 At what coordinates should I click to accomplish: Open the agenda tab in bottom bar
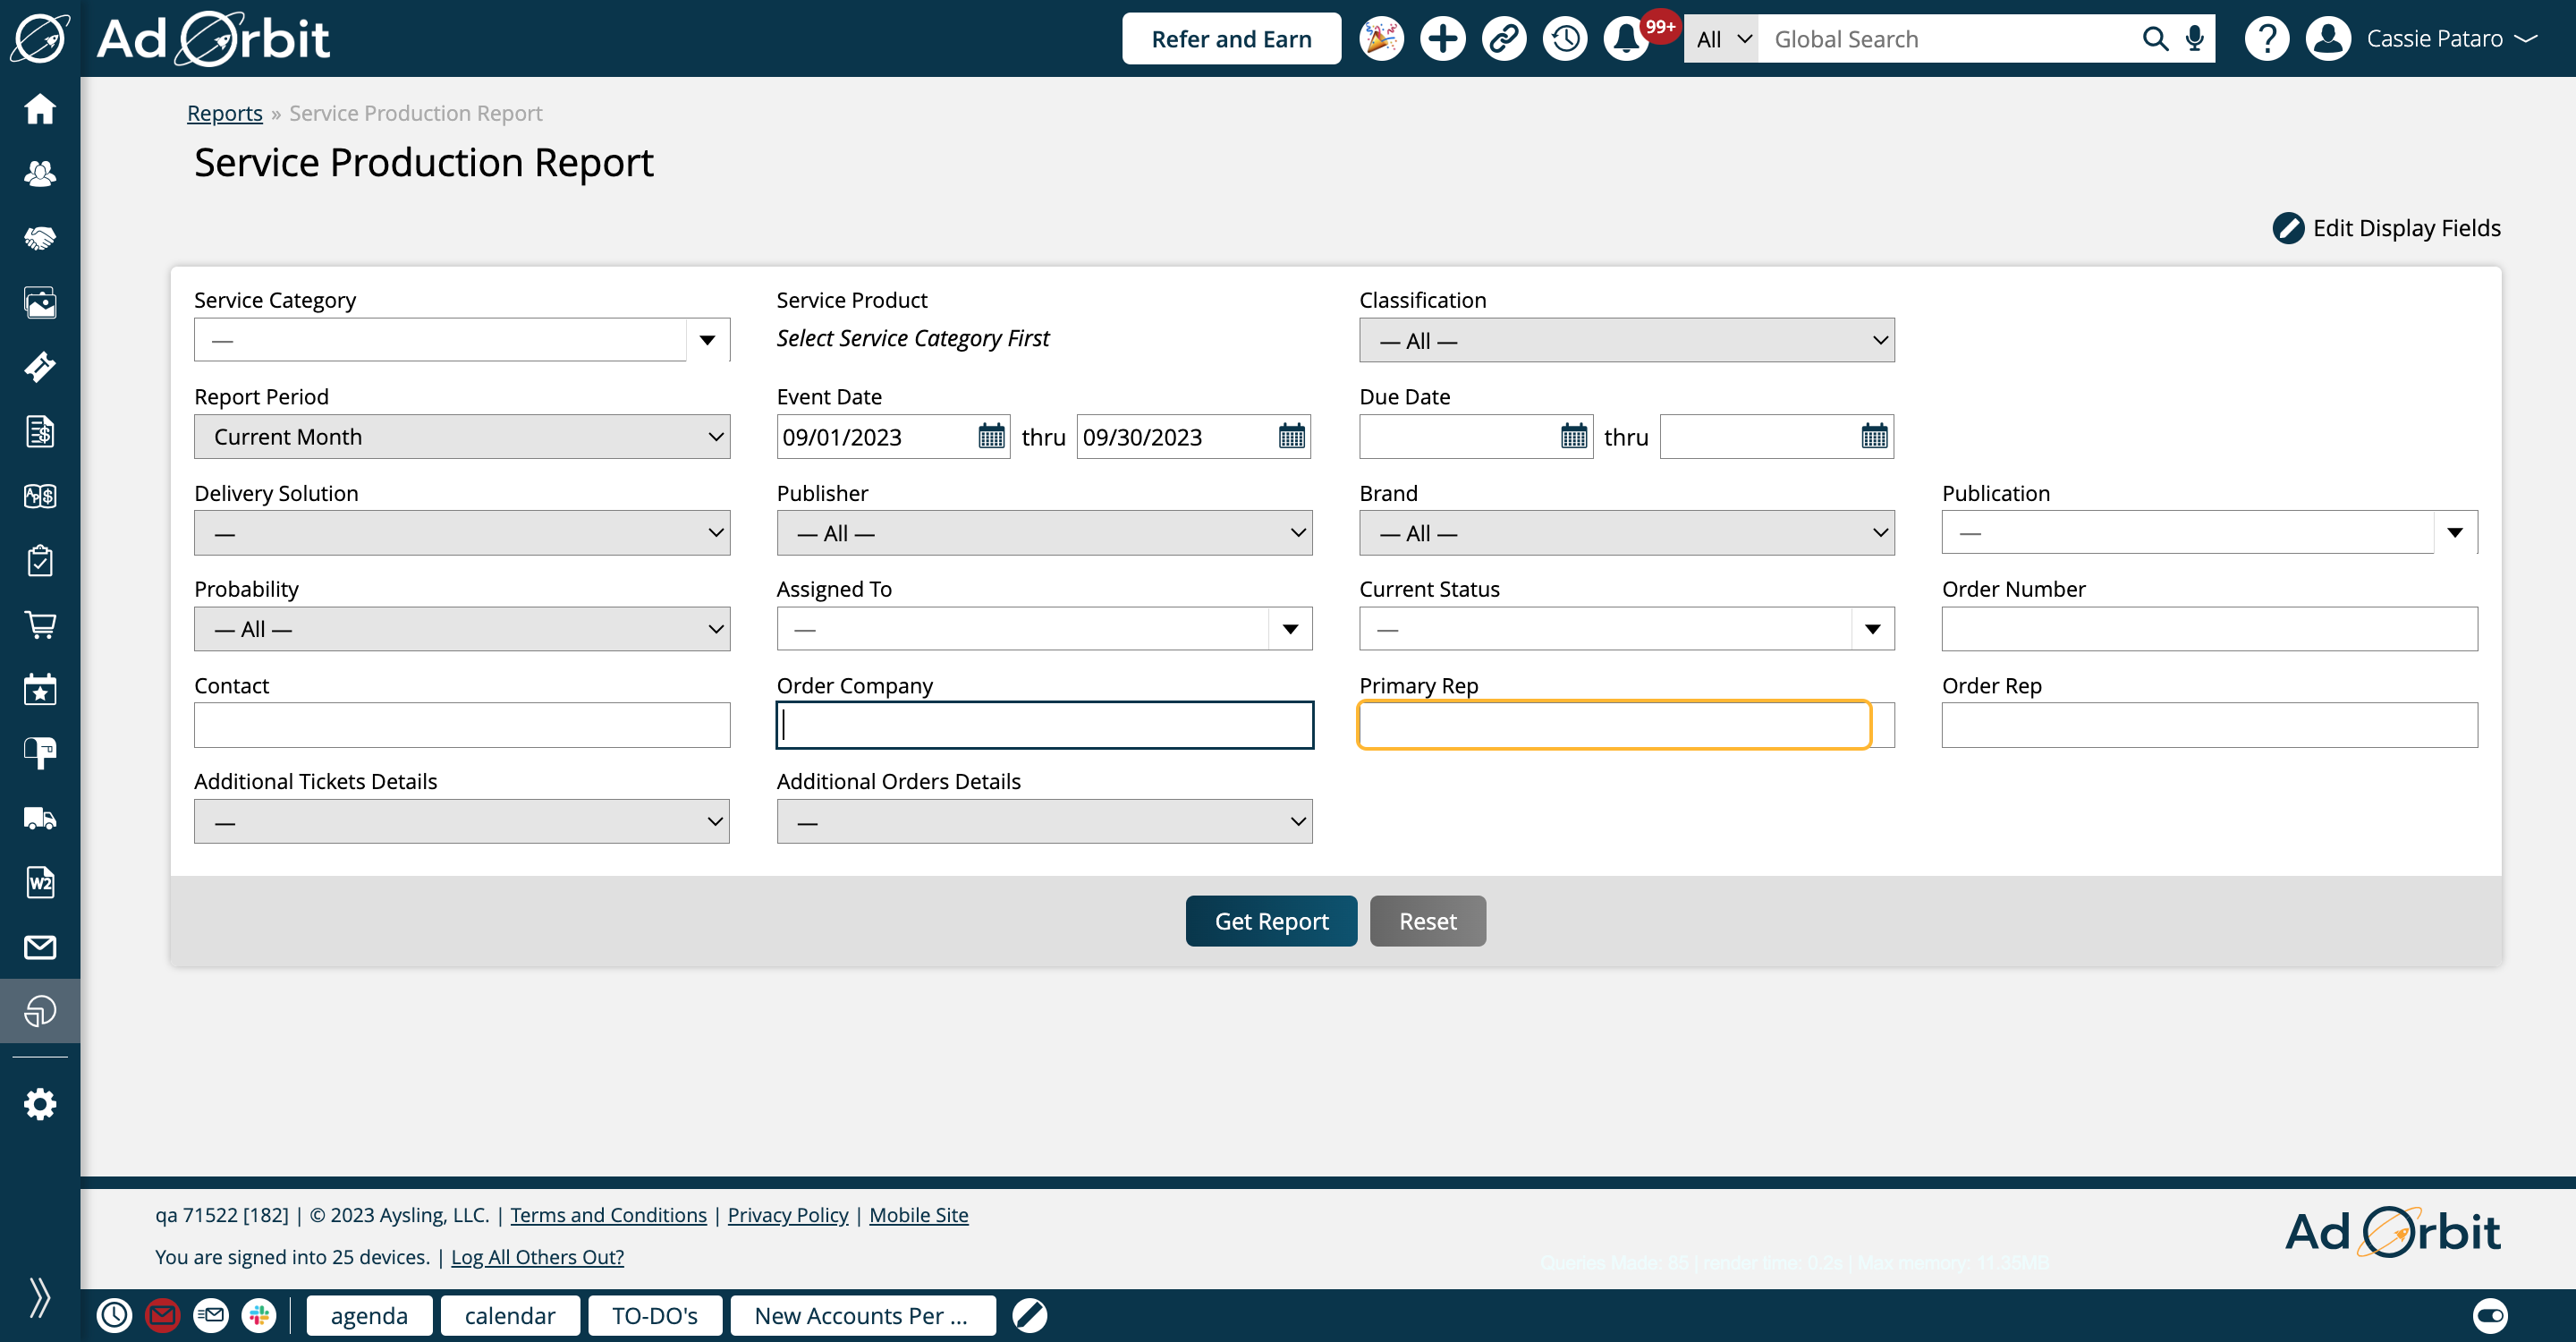(x=369, y=1315)
